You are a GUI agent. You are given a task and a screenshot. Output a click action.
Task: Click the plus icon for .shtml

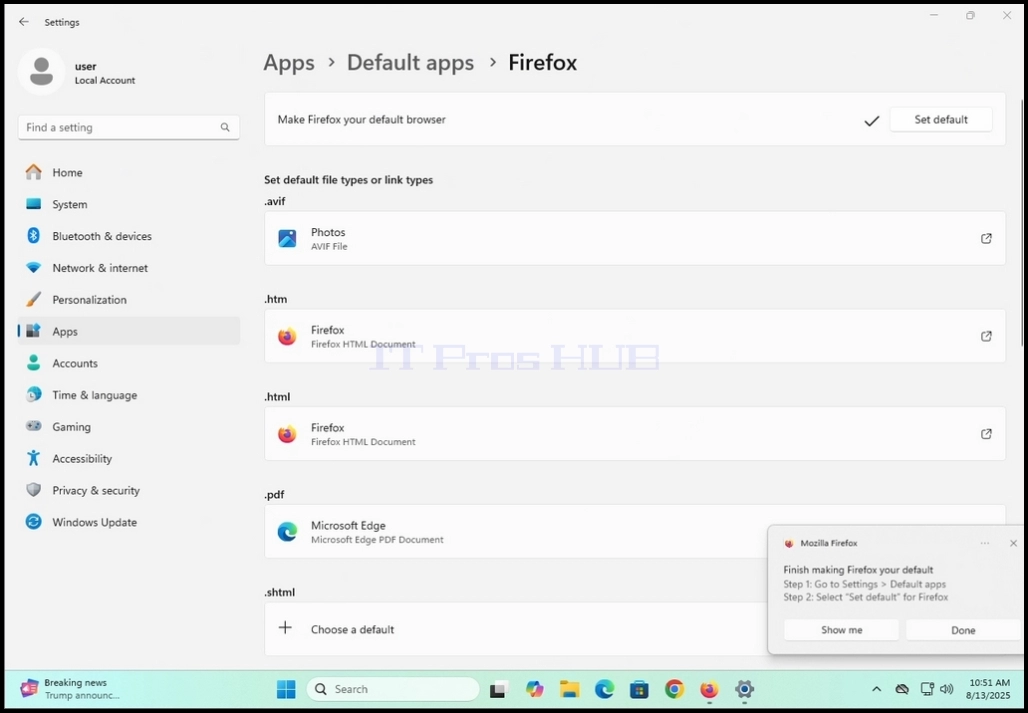[285, 628]
